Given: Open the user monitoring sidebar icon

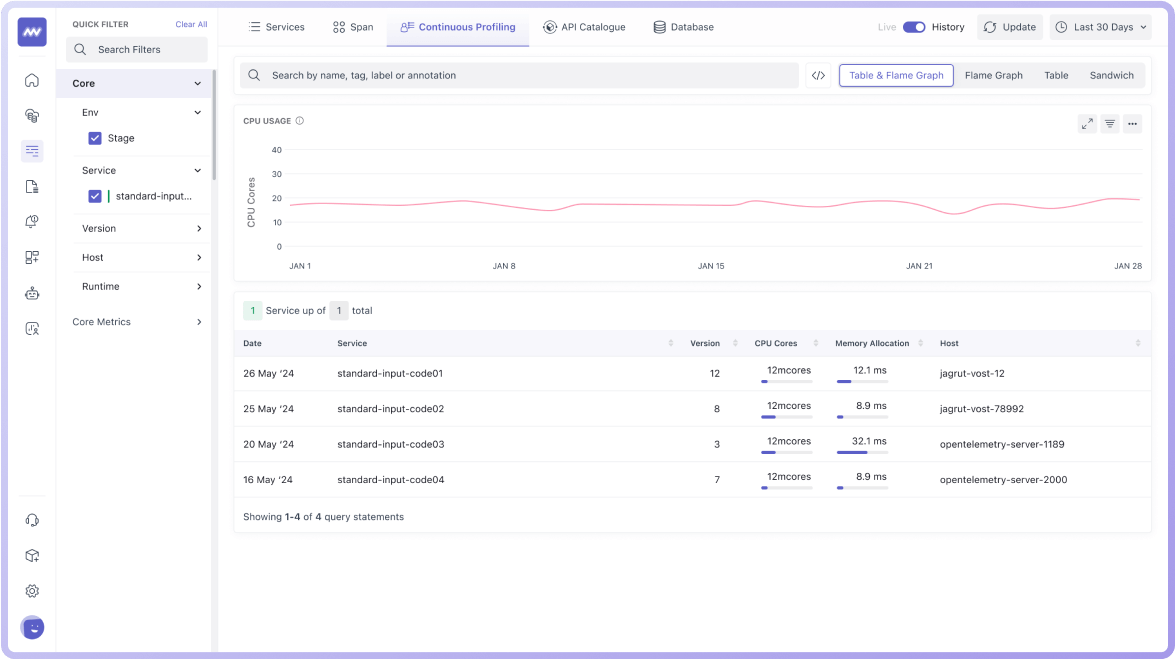Looking at the screenshot, I should 32,328.
